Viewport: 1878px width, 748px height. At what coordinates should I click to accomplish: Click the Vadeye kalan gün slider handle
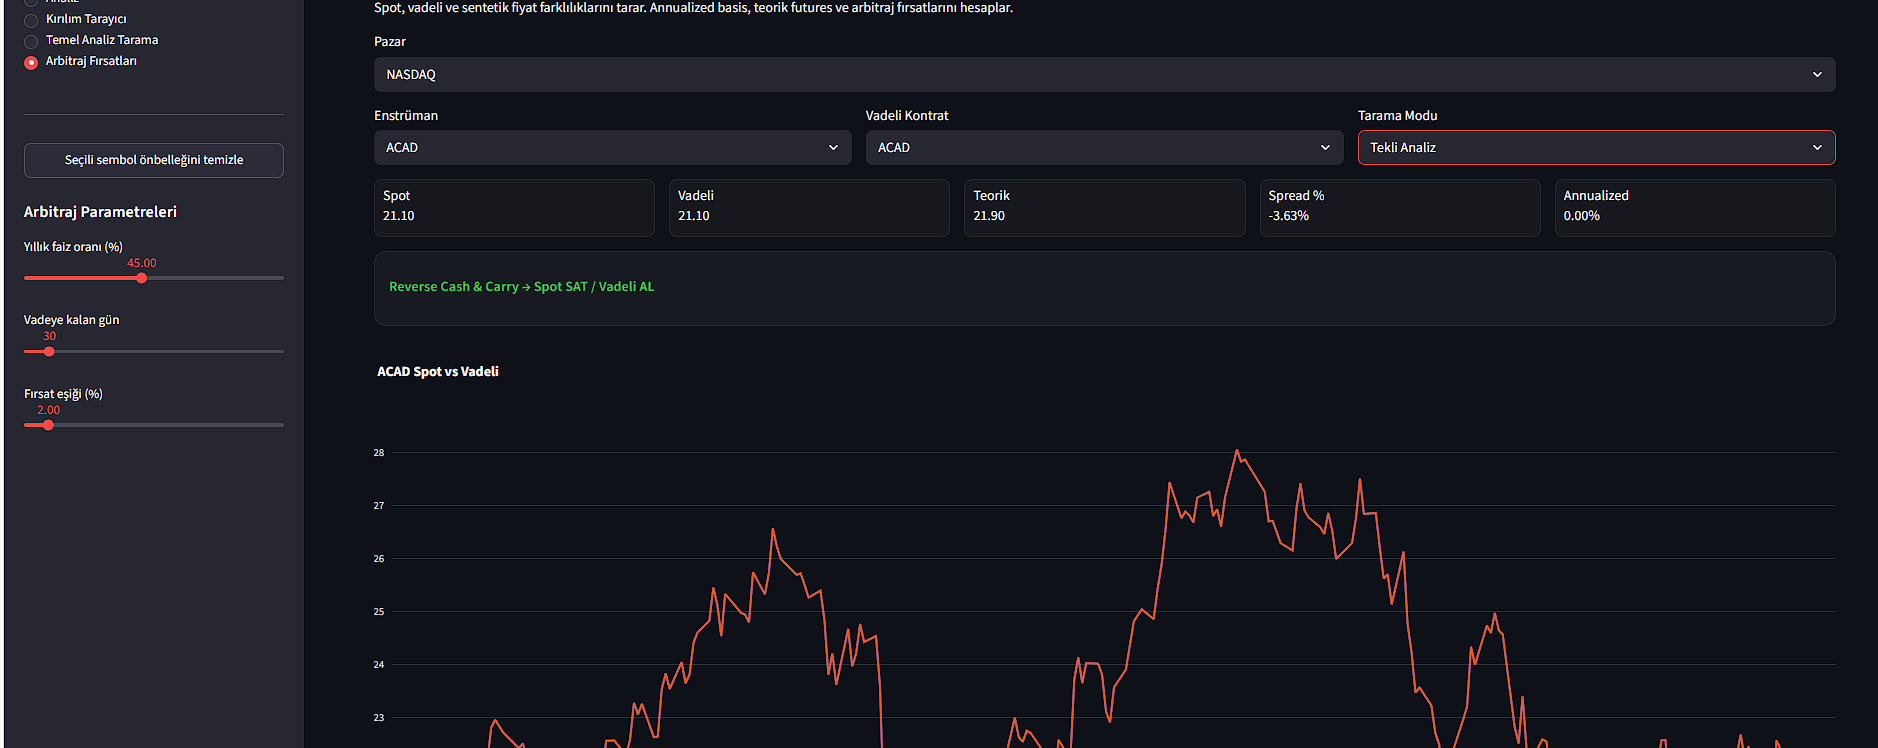click(x=49, y=352)
